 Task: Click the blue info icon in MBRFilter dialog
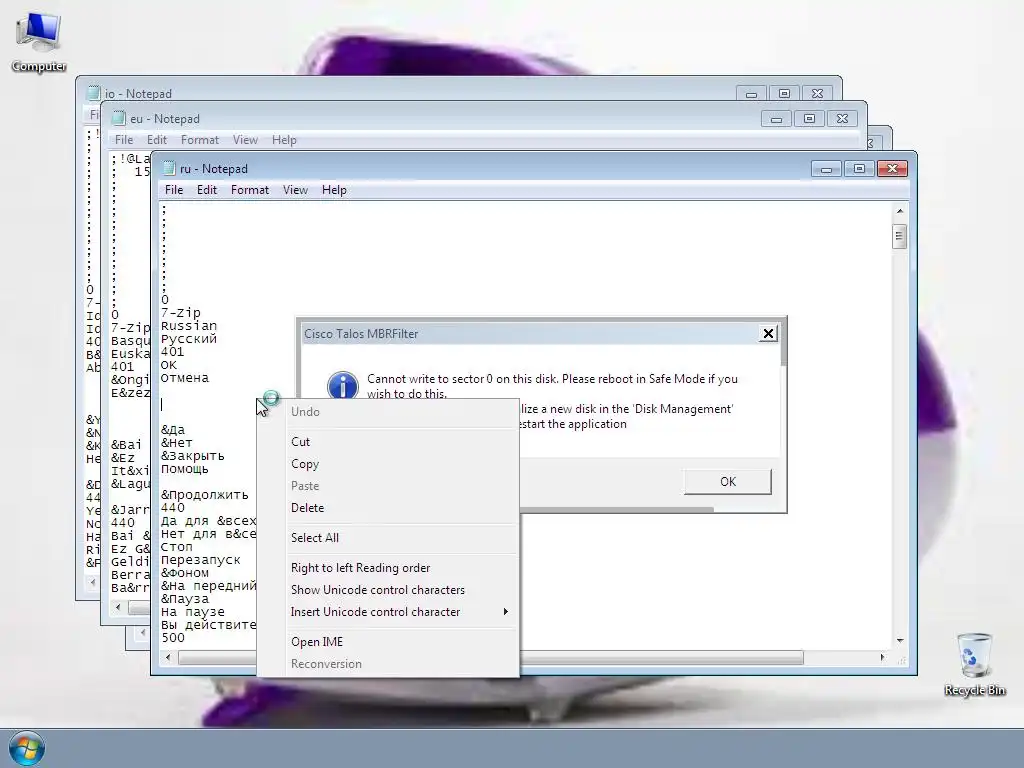tap(343, 385)
